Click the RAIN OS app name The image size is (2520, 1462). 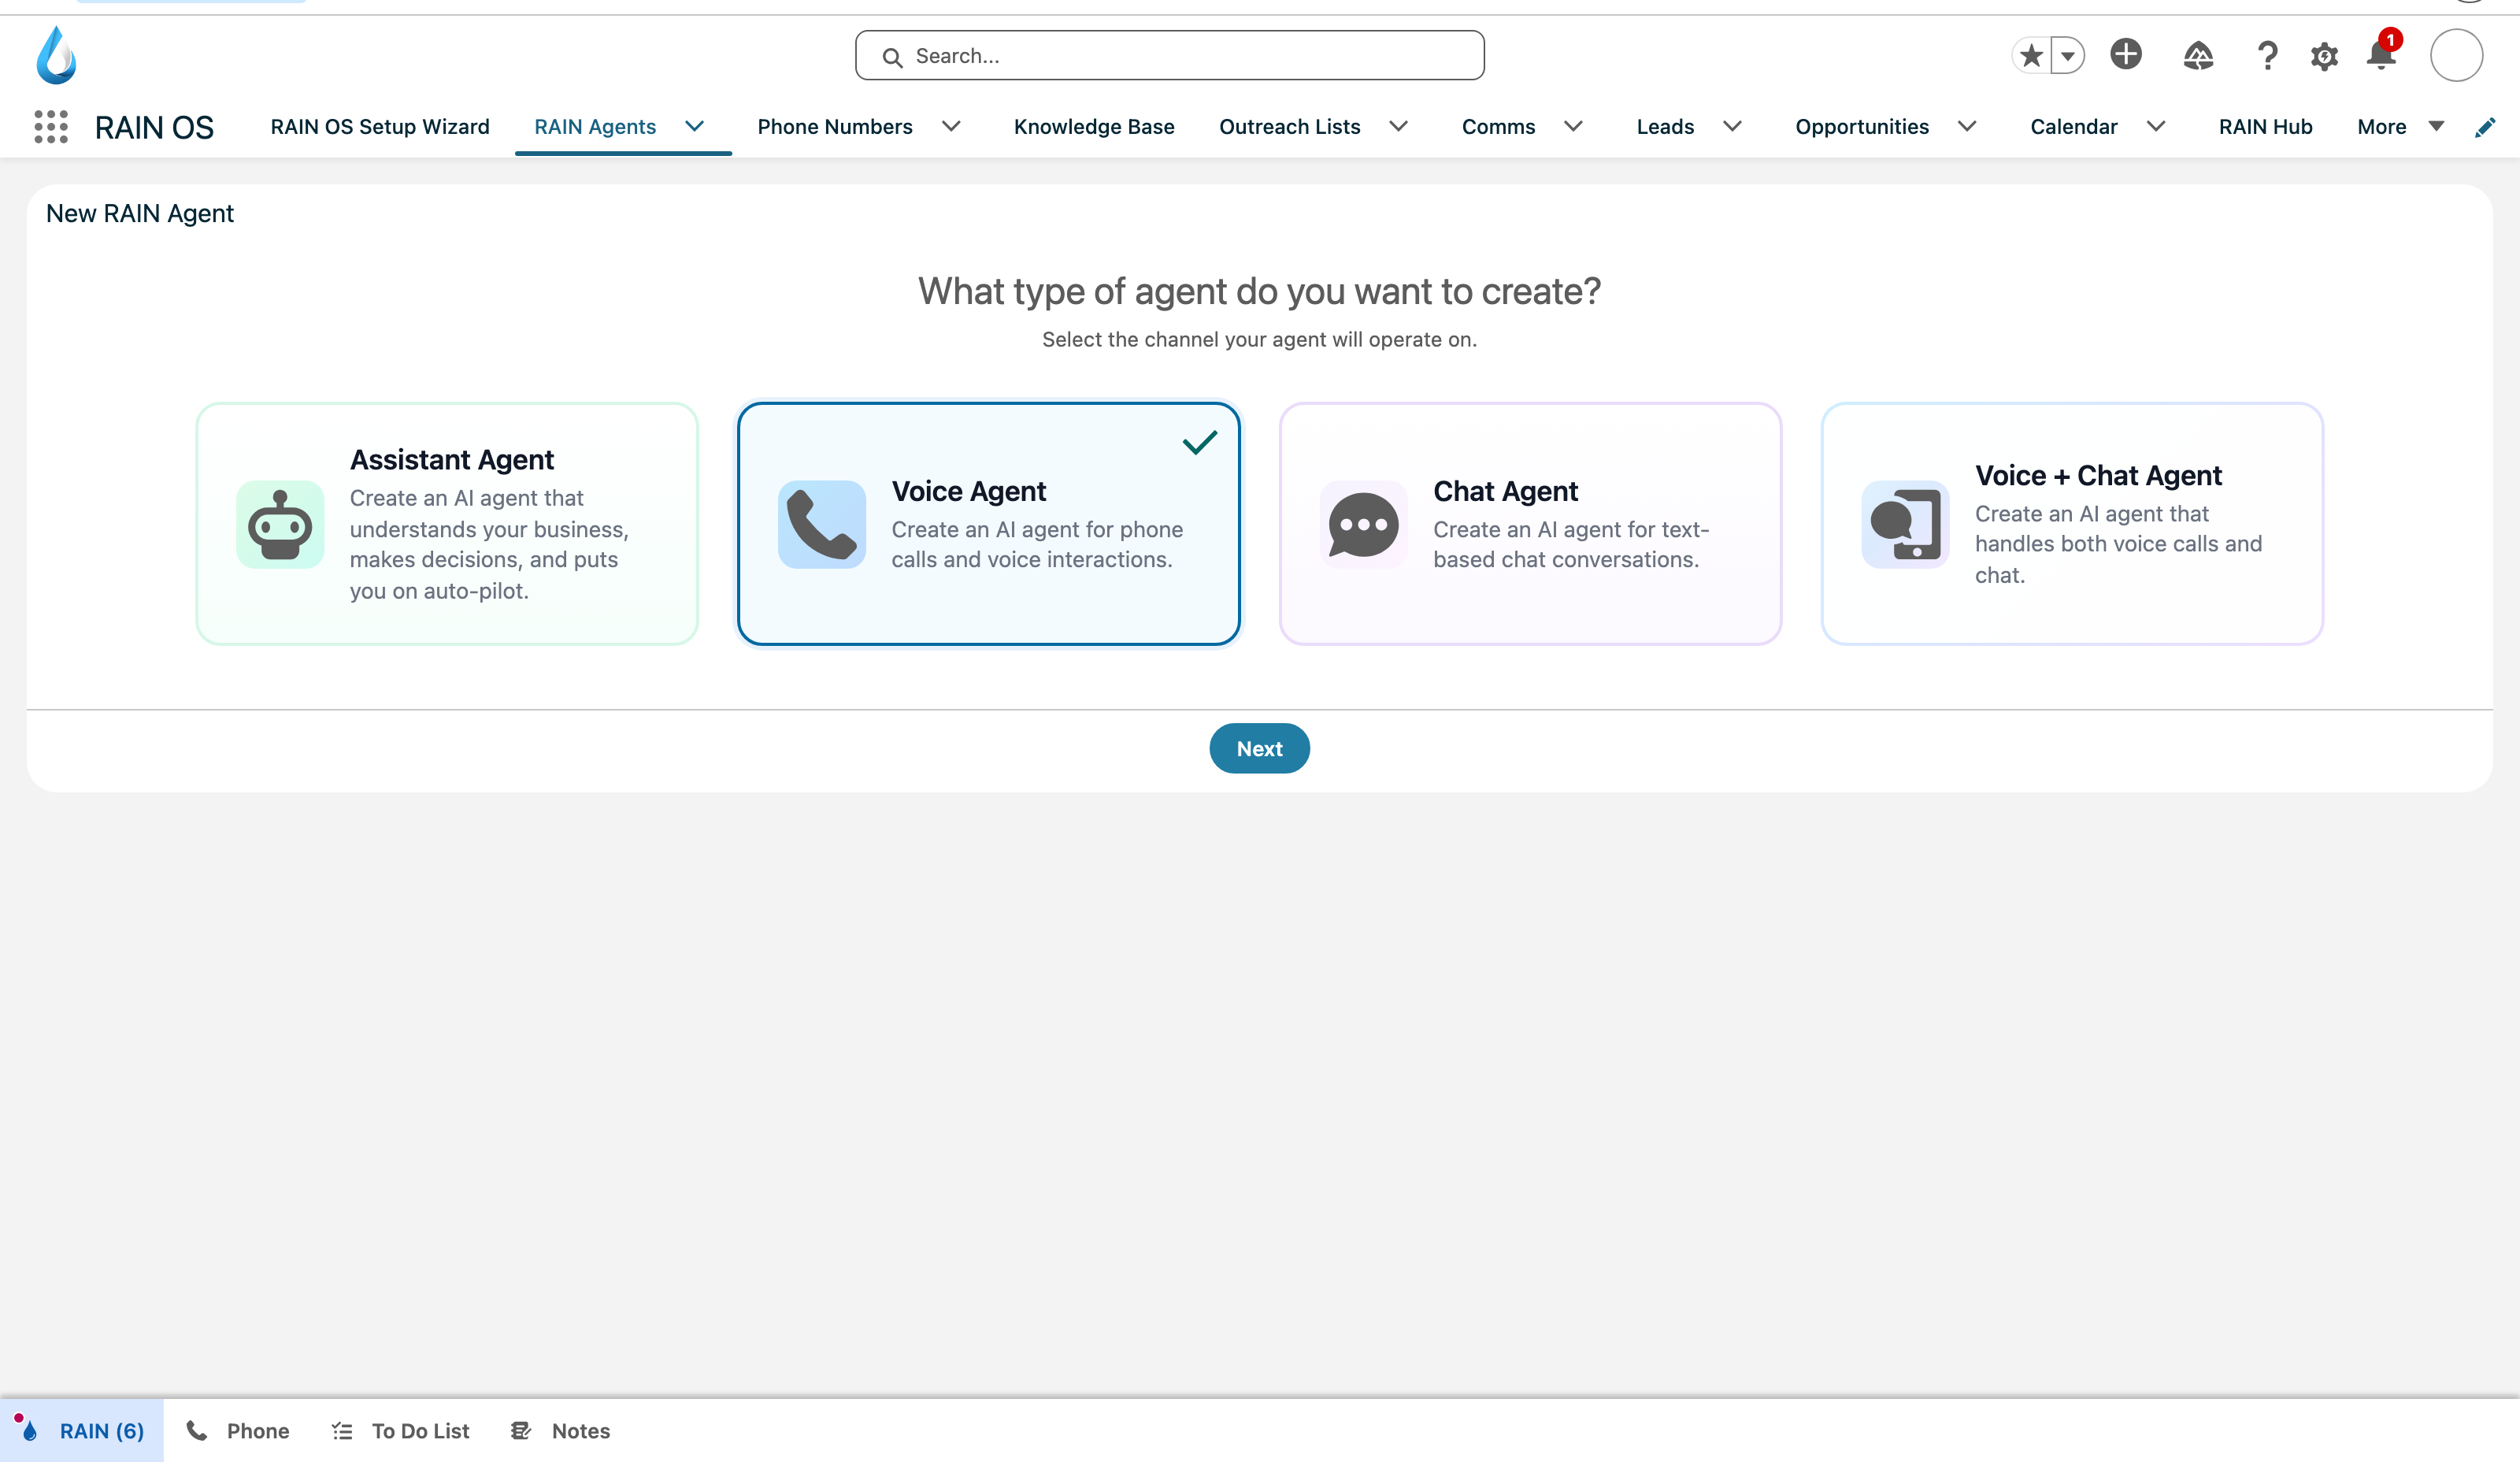tap(154, 128)
